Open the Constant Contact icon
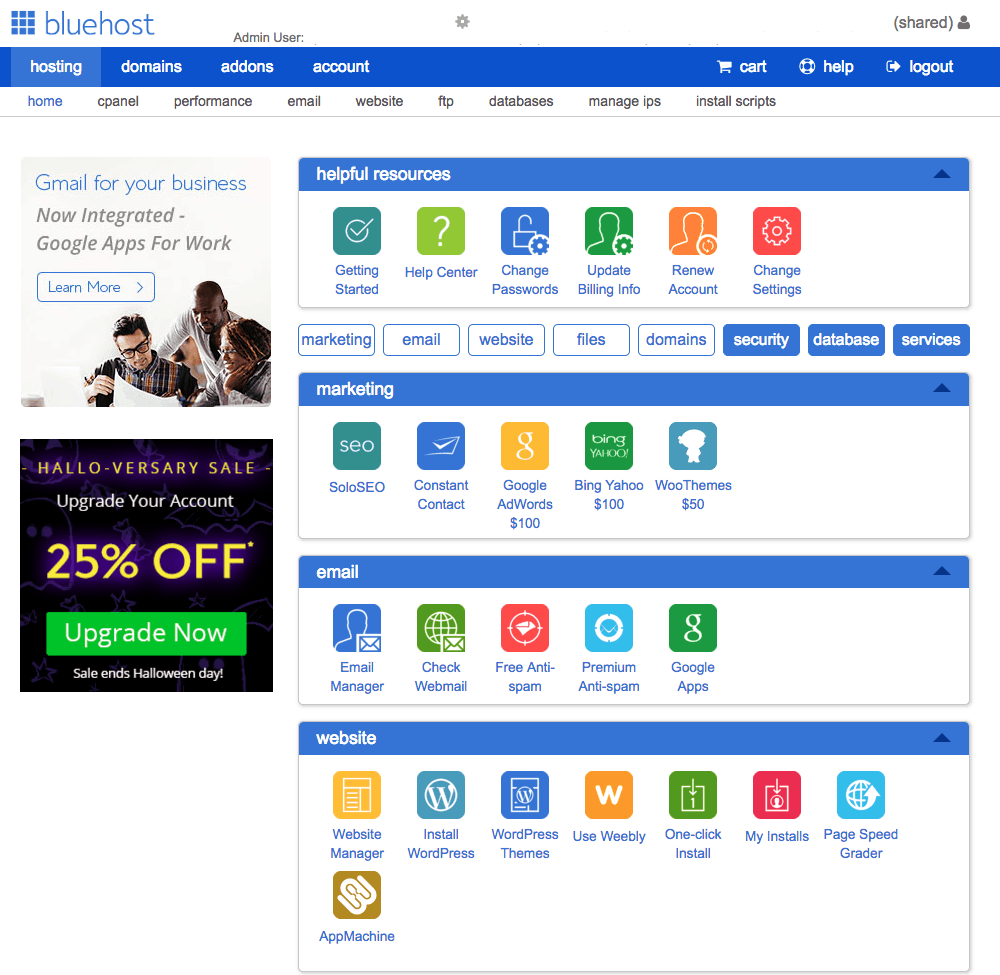This screenshot has height=975, width=1000. (441, 446)
